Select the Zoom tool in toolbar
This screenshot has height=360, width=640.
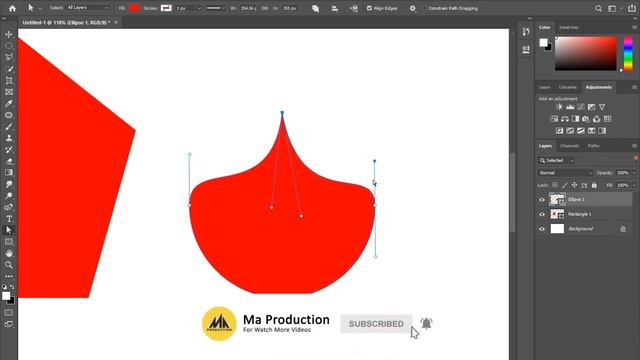pyautogui.click(x=9, y=264)
